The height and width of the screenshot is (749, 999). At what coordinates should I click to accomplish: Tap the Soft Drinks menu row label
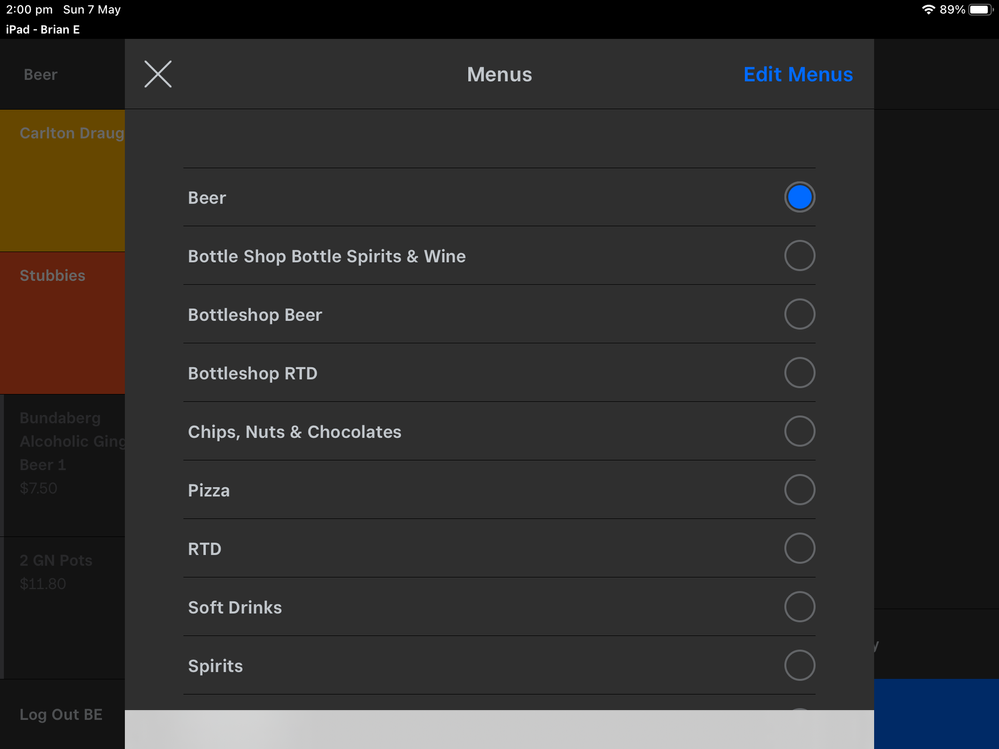coord(235,608)
